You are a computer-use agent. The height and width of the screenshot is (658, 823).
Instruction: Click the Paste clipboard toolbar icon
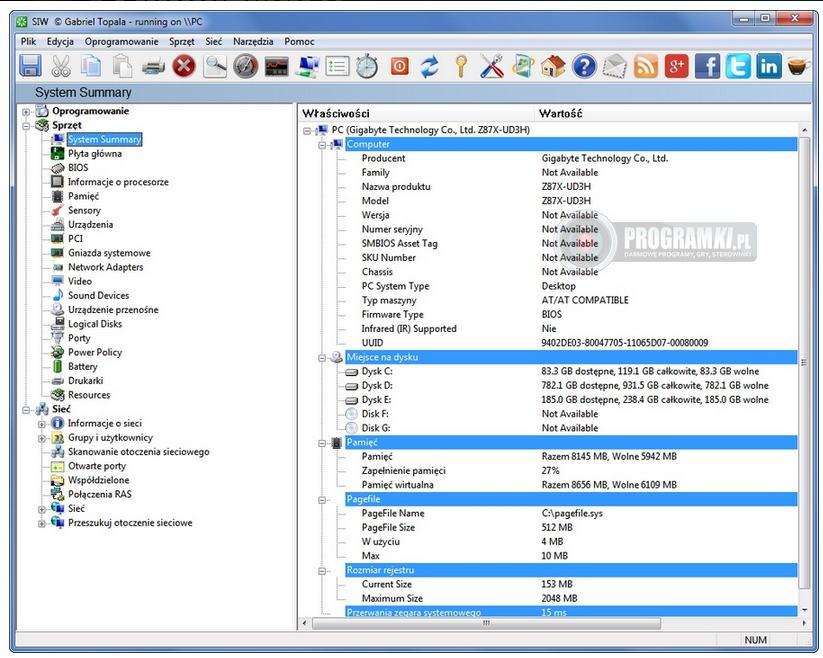122,67
